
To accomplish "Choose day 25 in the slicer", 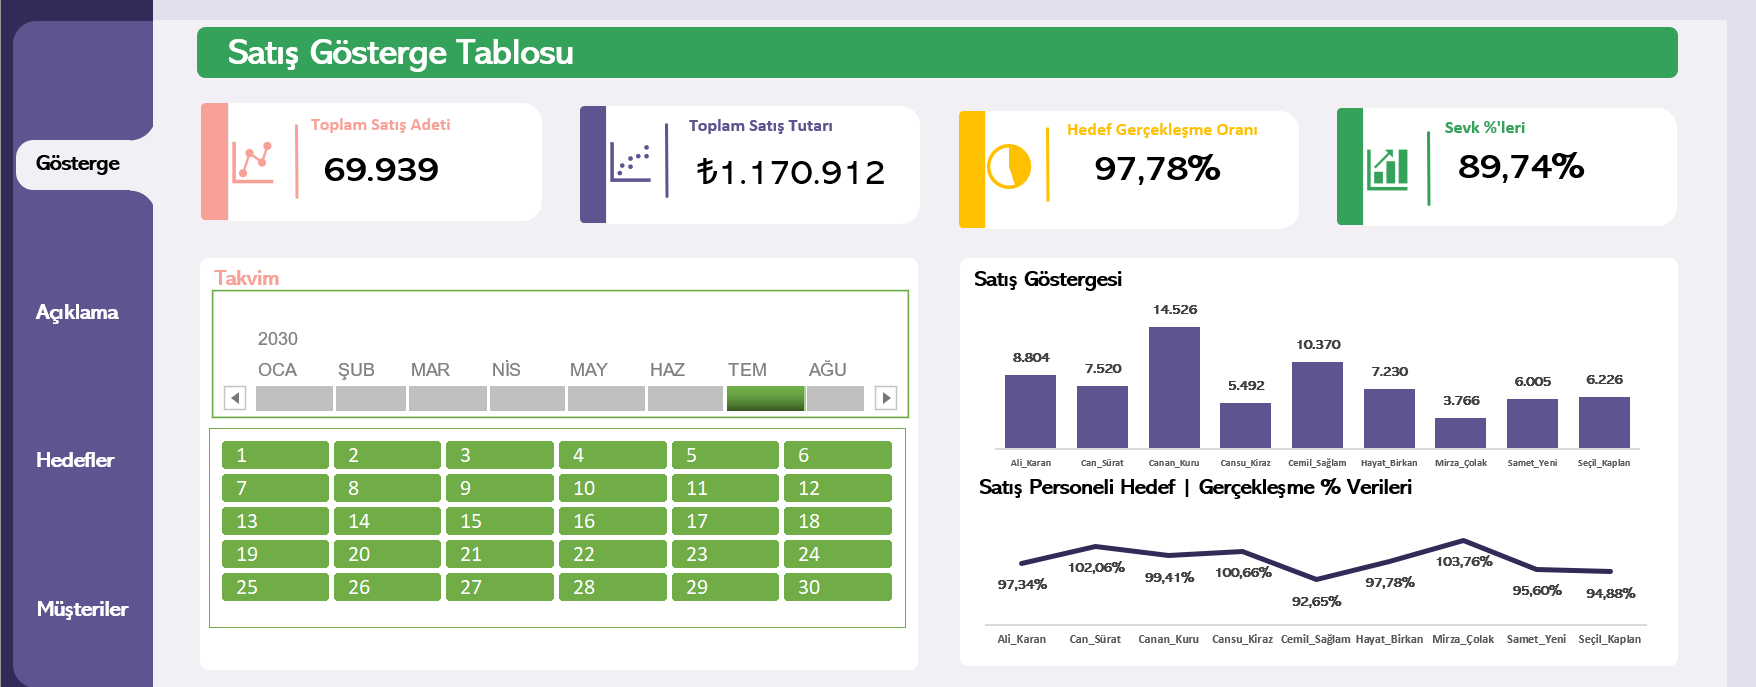I will tap(275, 587).
